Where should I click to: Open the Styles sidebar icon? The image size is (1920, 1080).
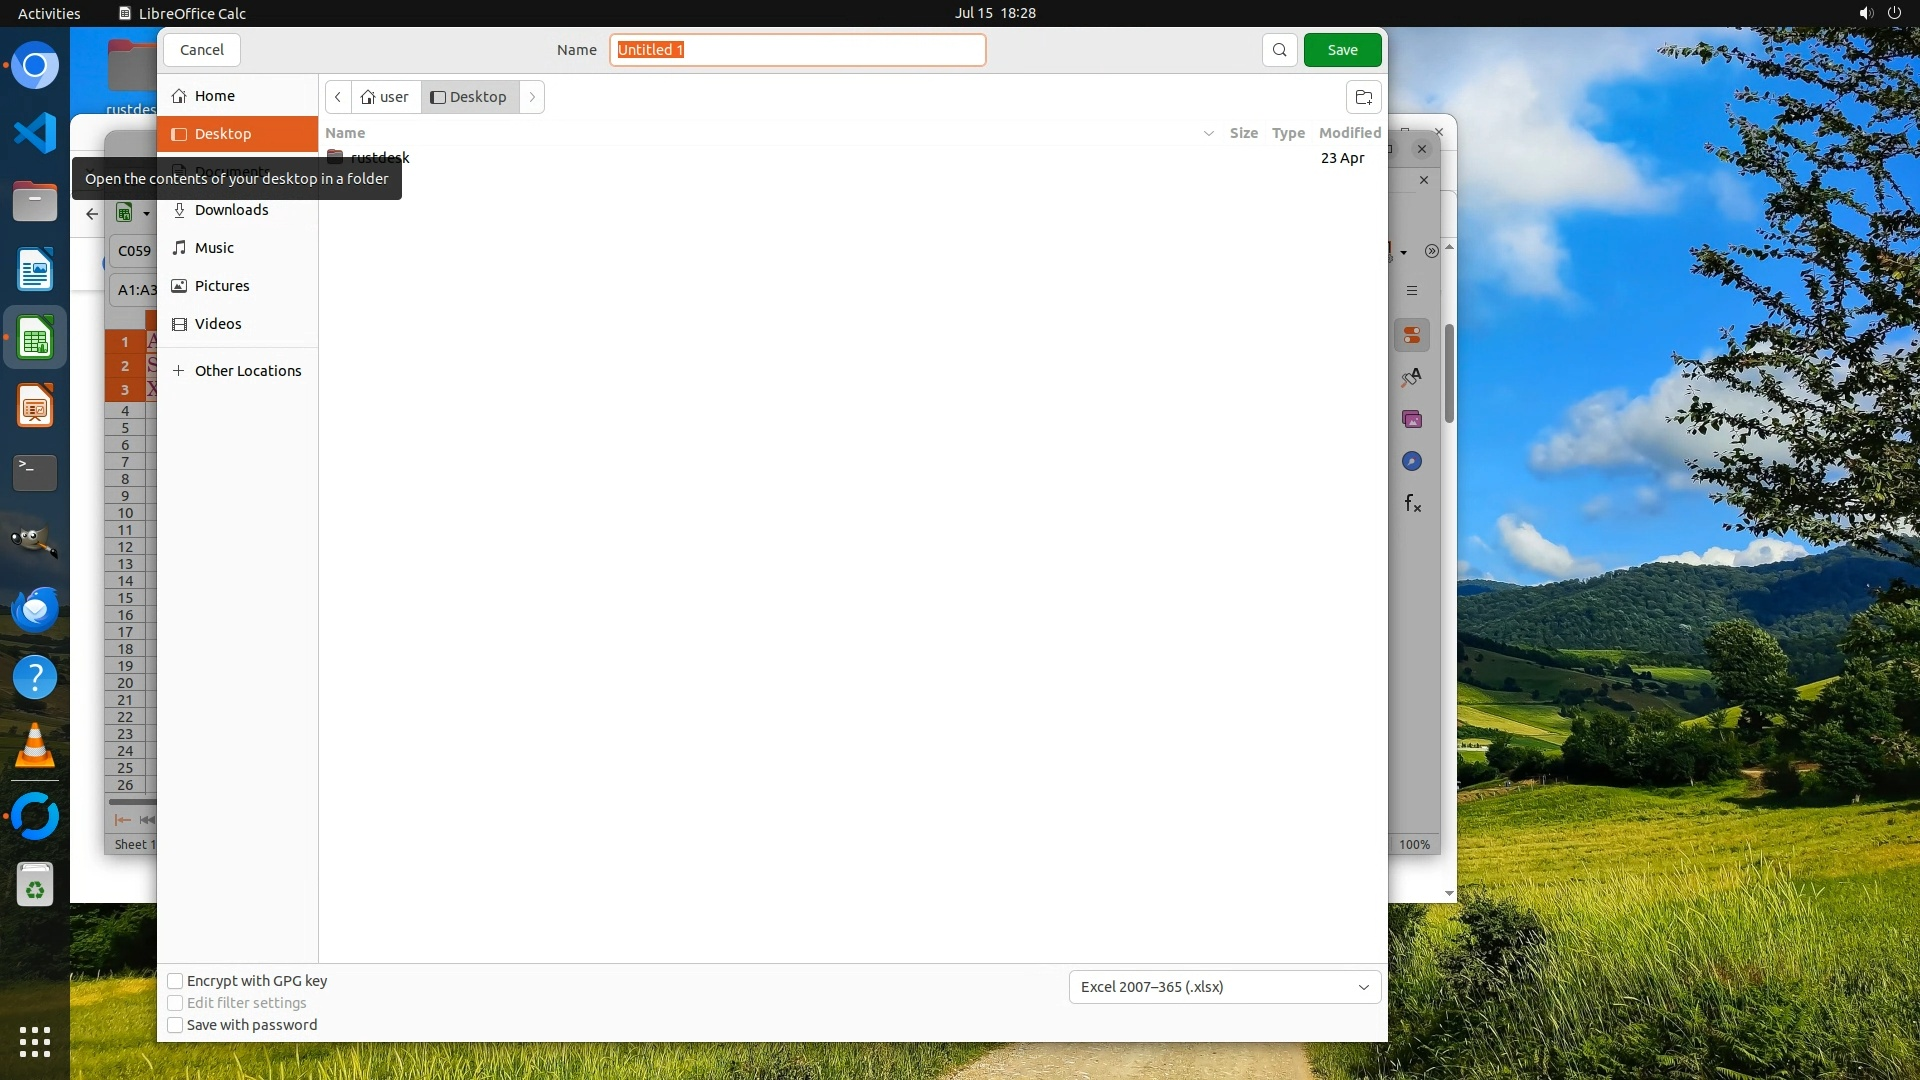(1412, 377)
